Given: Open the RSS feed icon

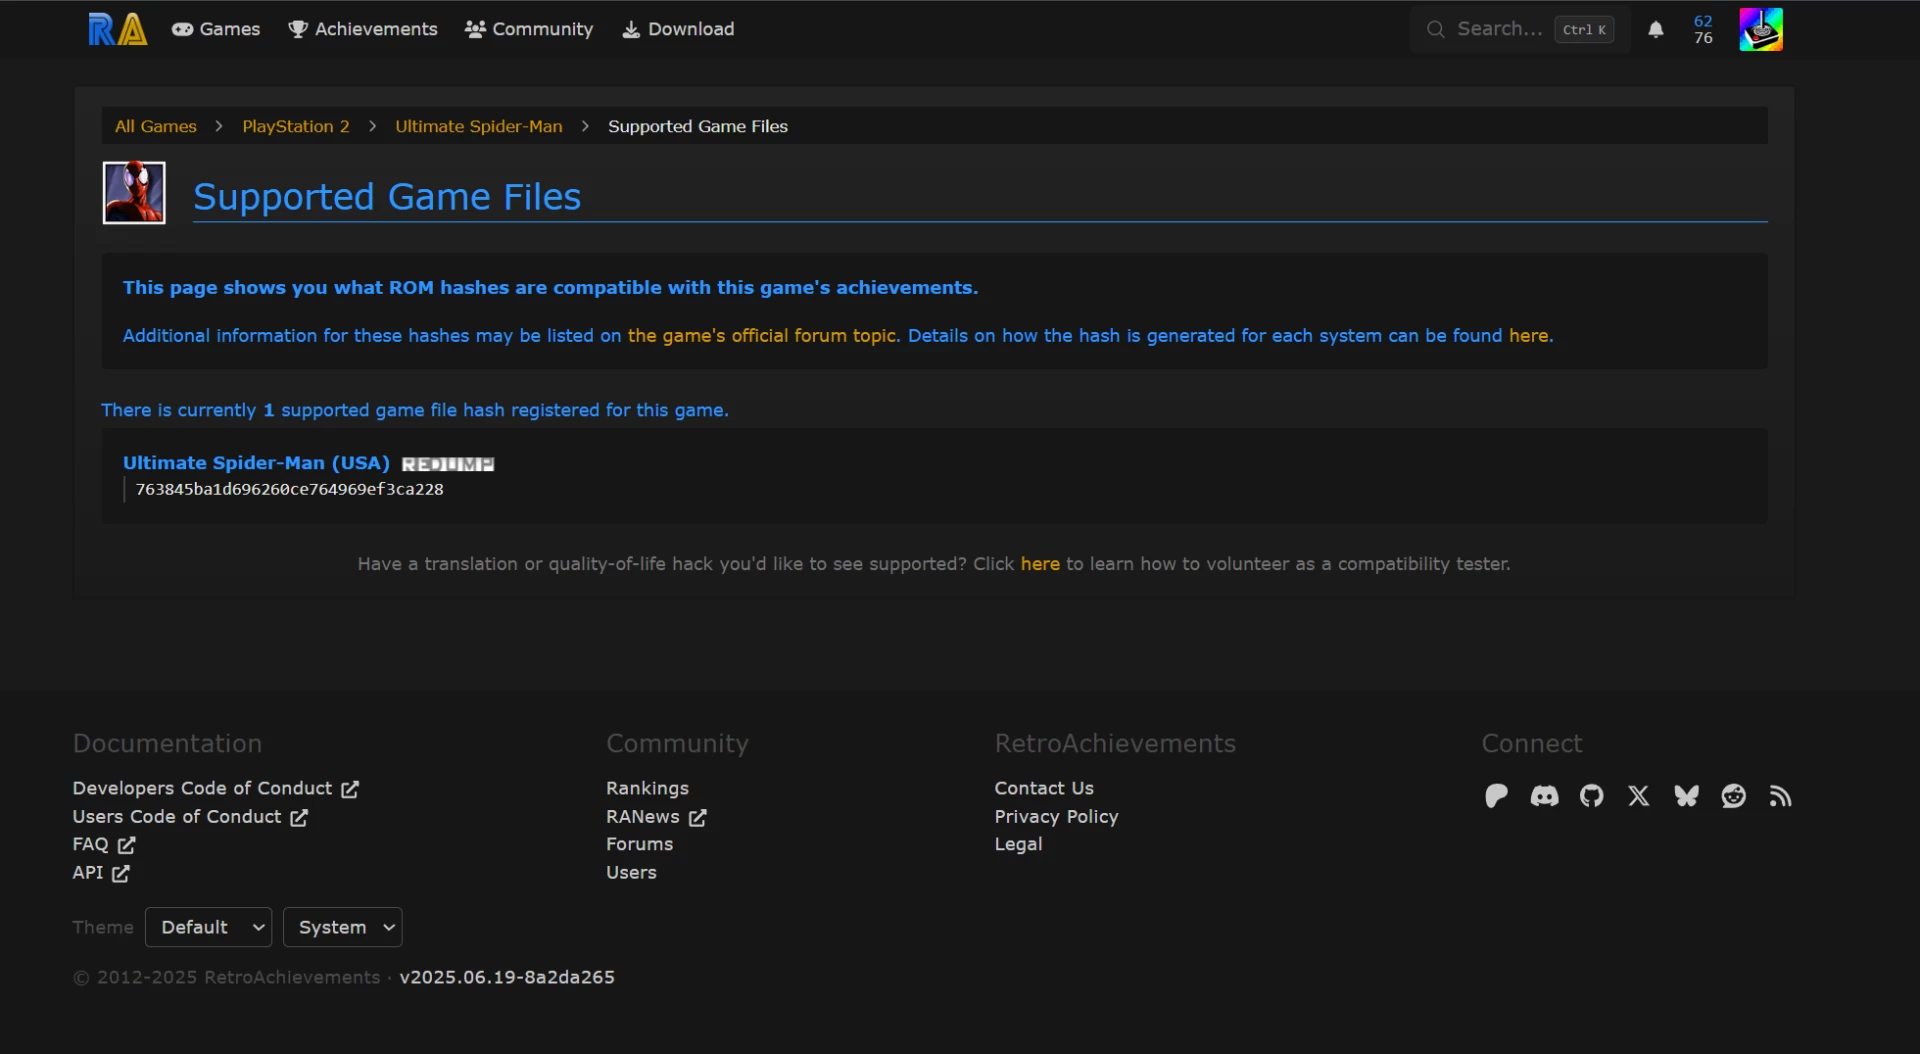Looking at the screenshot, I should (1780, 796).
